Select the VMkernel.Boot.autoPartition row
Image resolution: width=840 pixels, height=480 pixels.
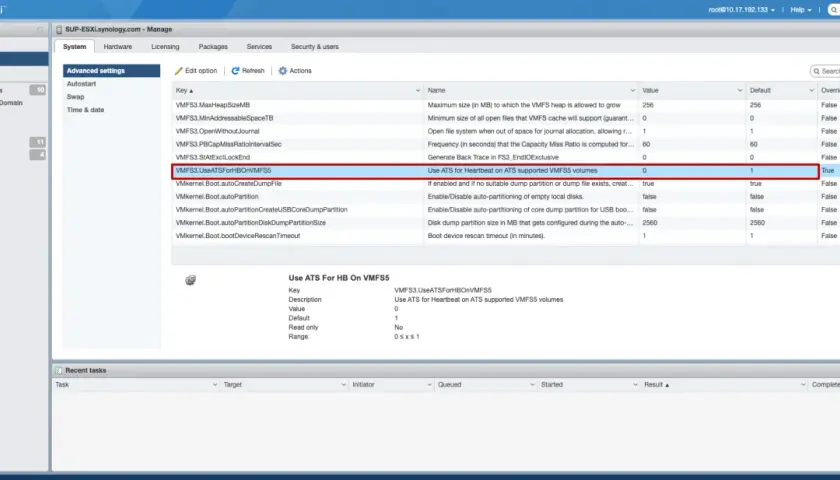506,197
